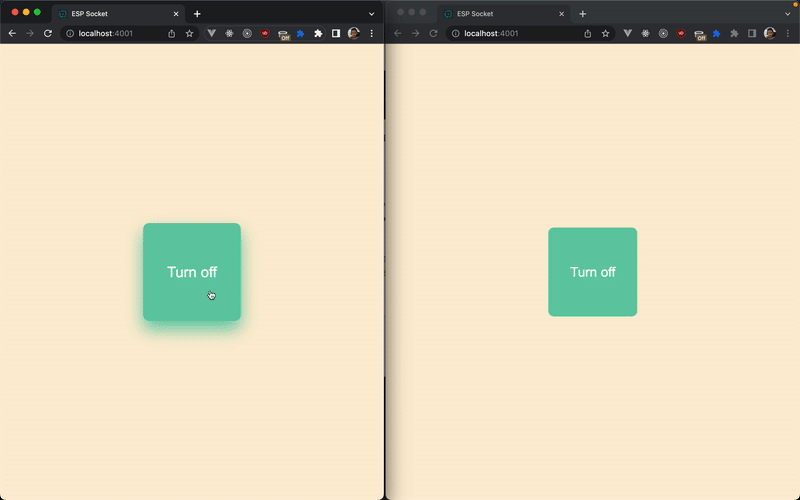Open the blue puzzle extension in left window
The height and width of the screenshot is (500, 800).
click(301, 34)
